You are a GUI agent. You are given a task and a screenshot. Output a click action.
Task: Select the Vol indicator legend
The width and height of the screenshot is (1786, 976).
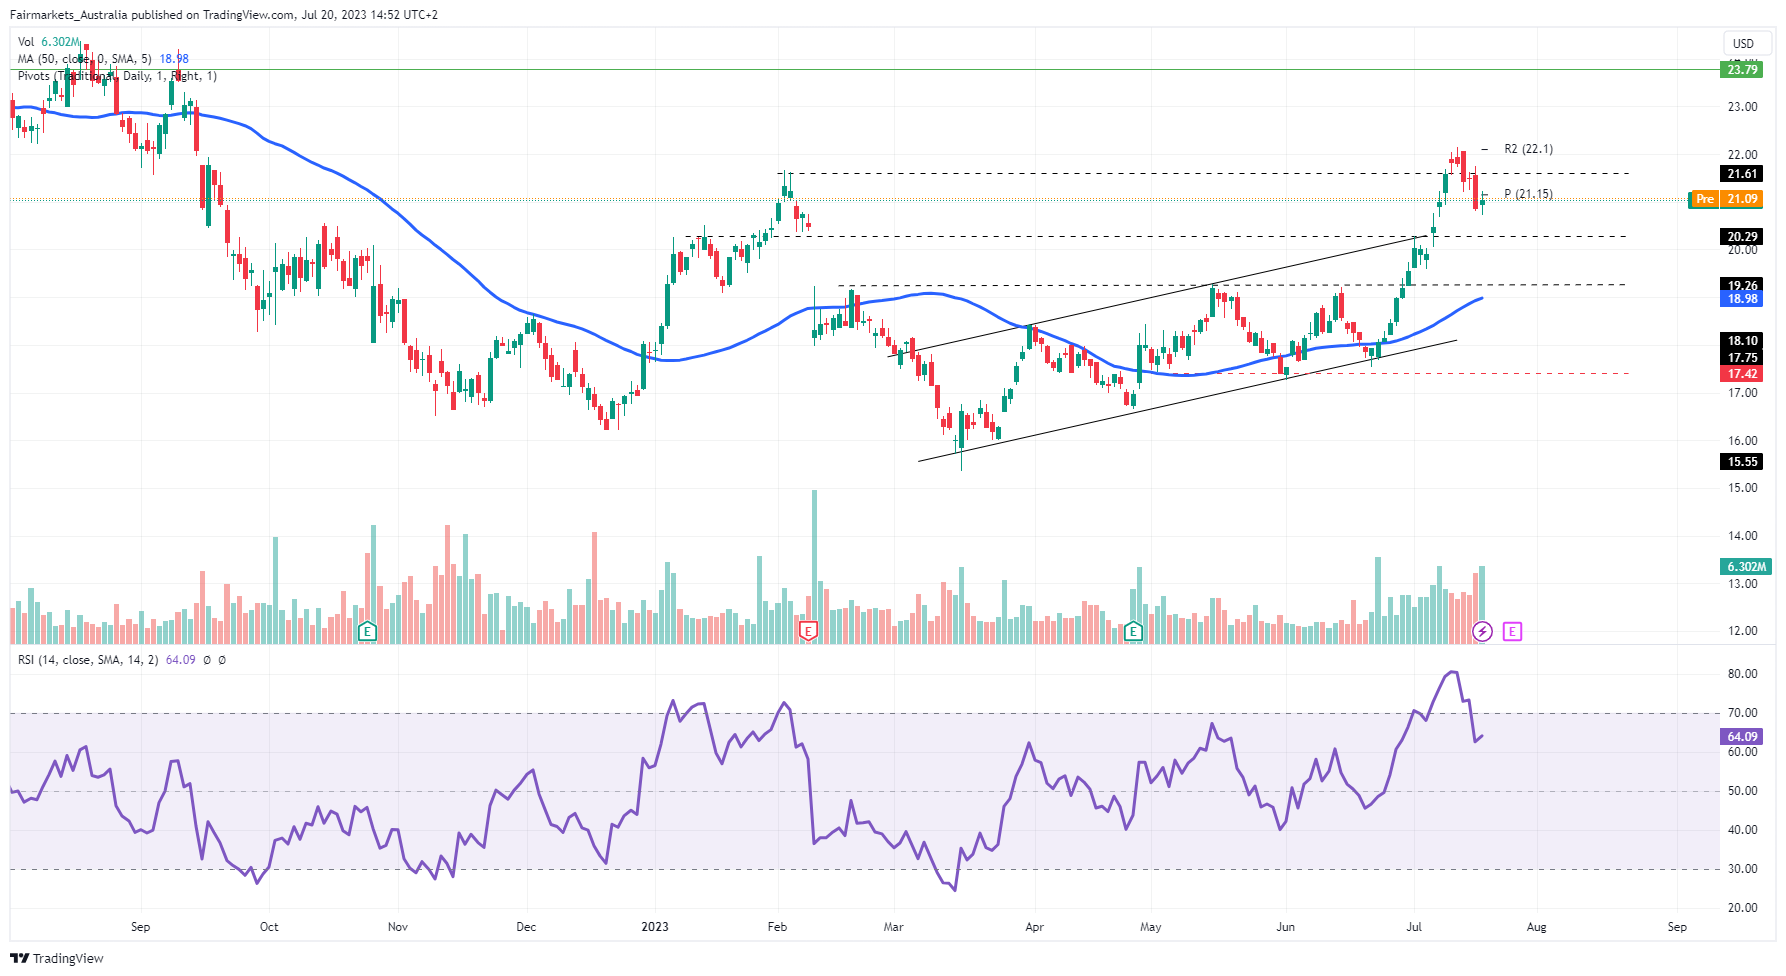pyautogui.click(x=26, y=42)
